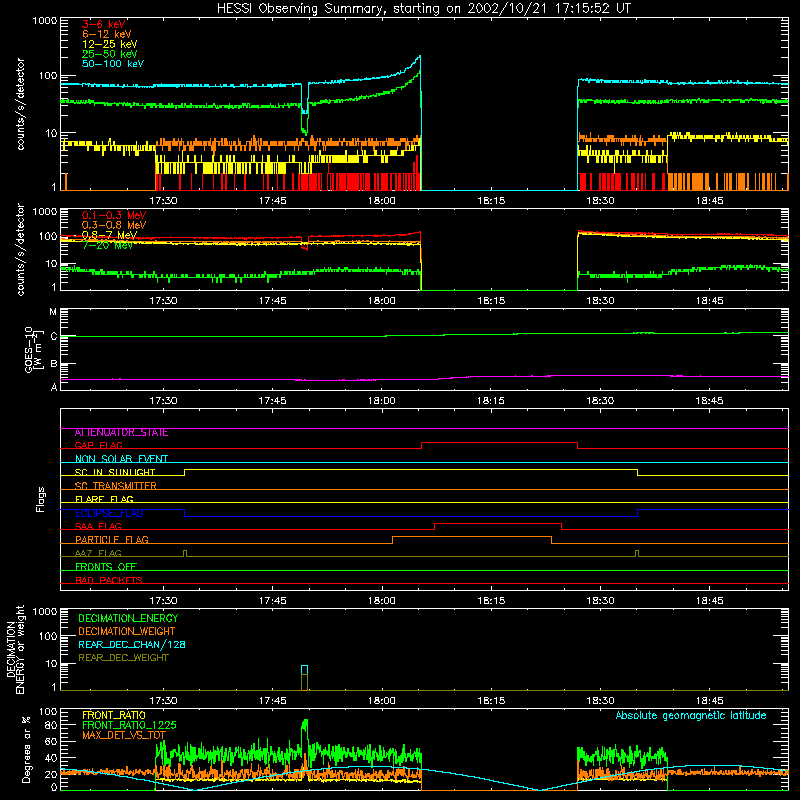Click the 18:15 tick under the MeV panel
The width and height of the screenshot is (800, 800).
point(491,301)
